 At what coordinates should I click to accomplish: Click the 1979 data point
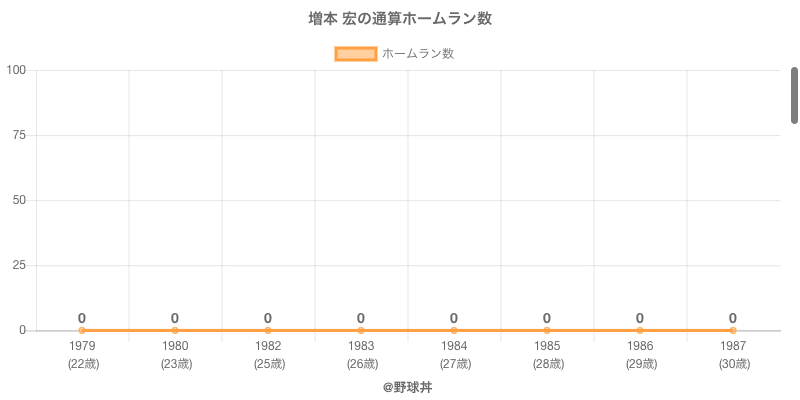82,330
